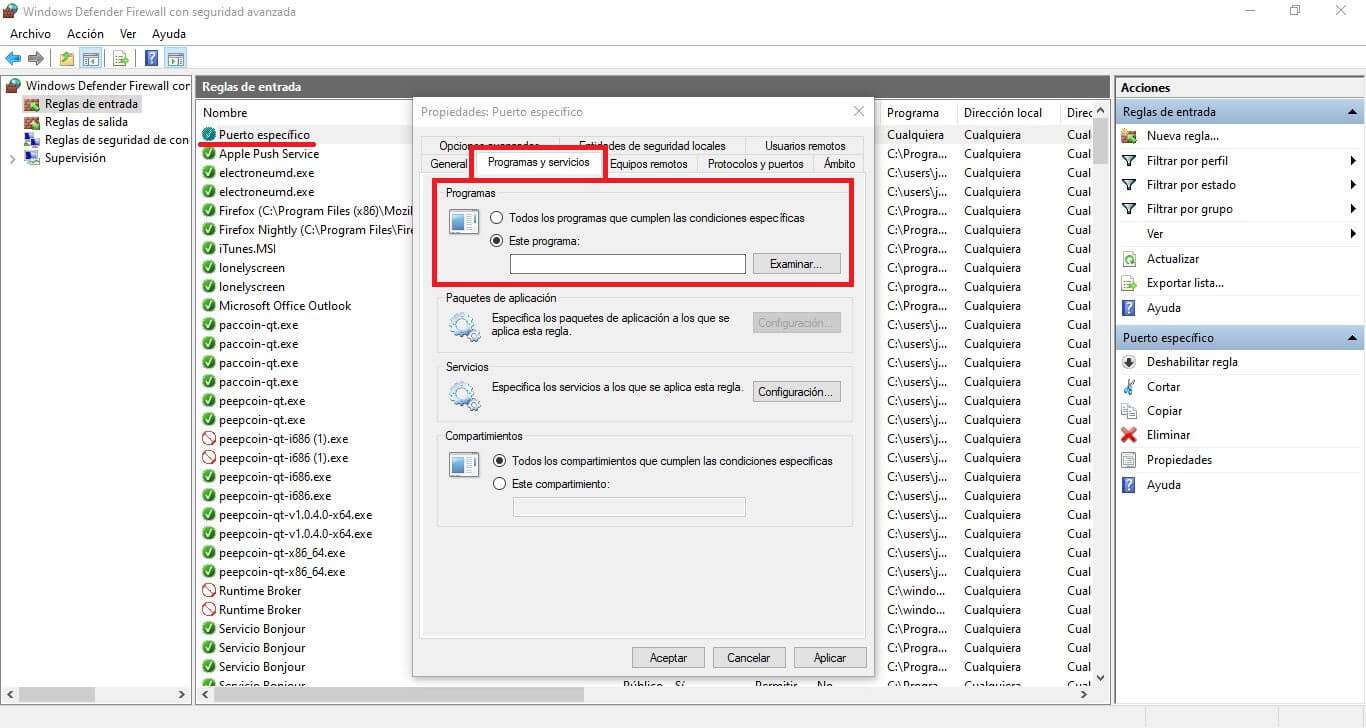Click the Cortar scissors icon
This screenshot has height=728, width=1366.
click(1129, 387)
